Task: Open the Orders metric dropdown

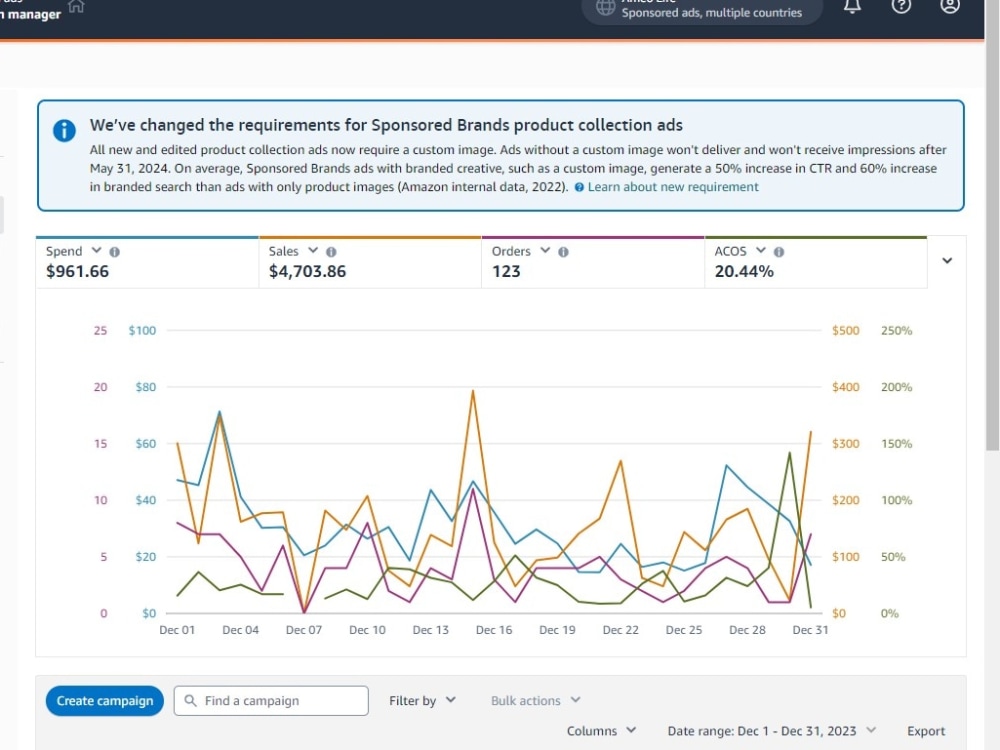Action: click(545, 251)
